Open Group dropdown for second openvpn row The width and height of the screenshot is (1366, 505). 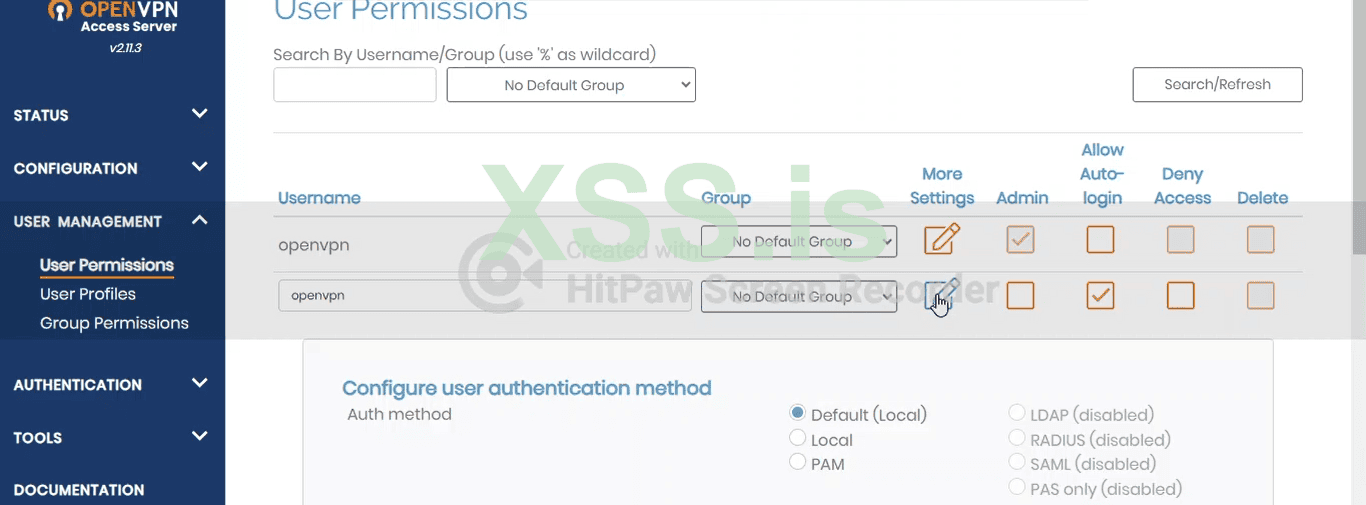(799, 296)
